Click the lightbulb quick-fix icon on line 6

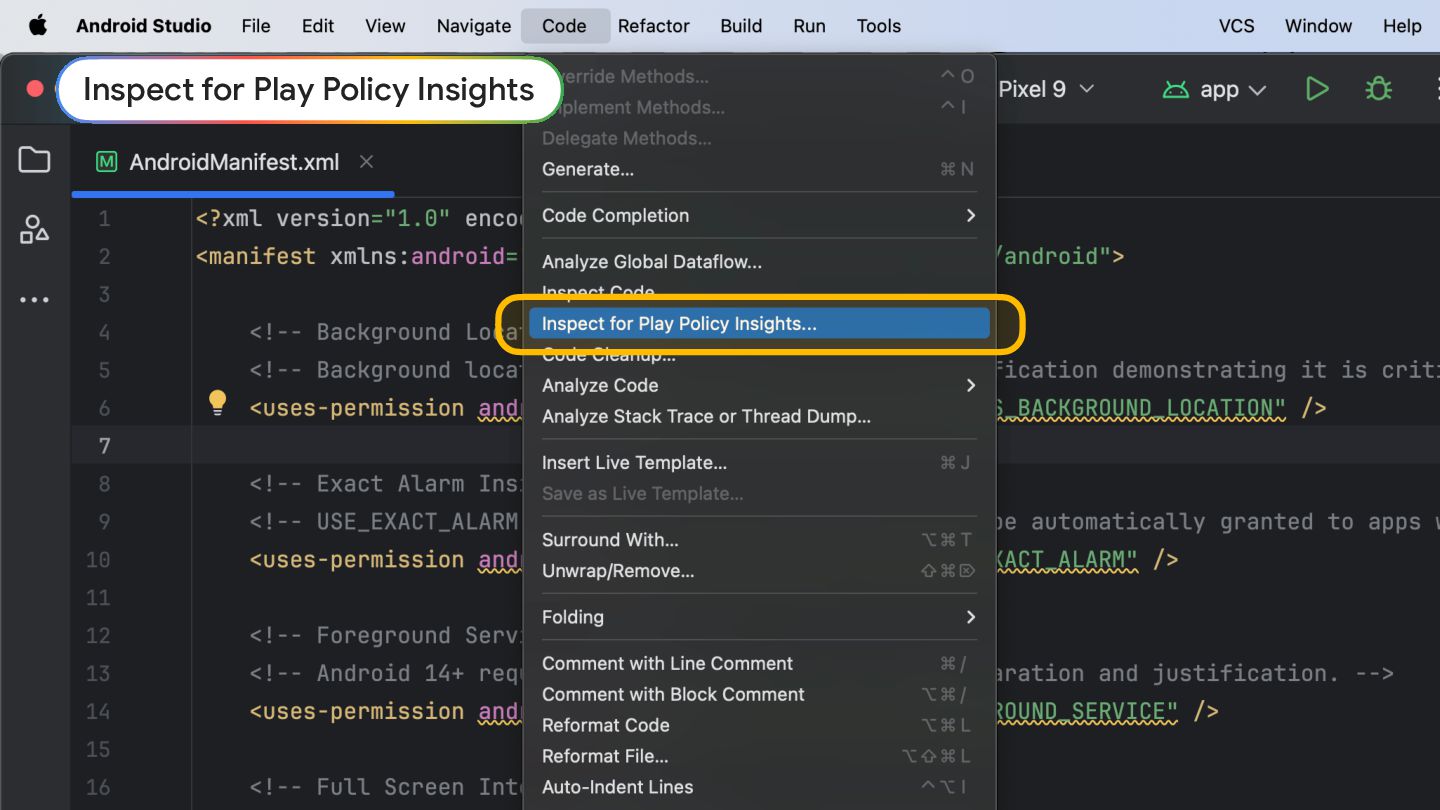click(x=217, y=403)
